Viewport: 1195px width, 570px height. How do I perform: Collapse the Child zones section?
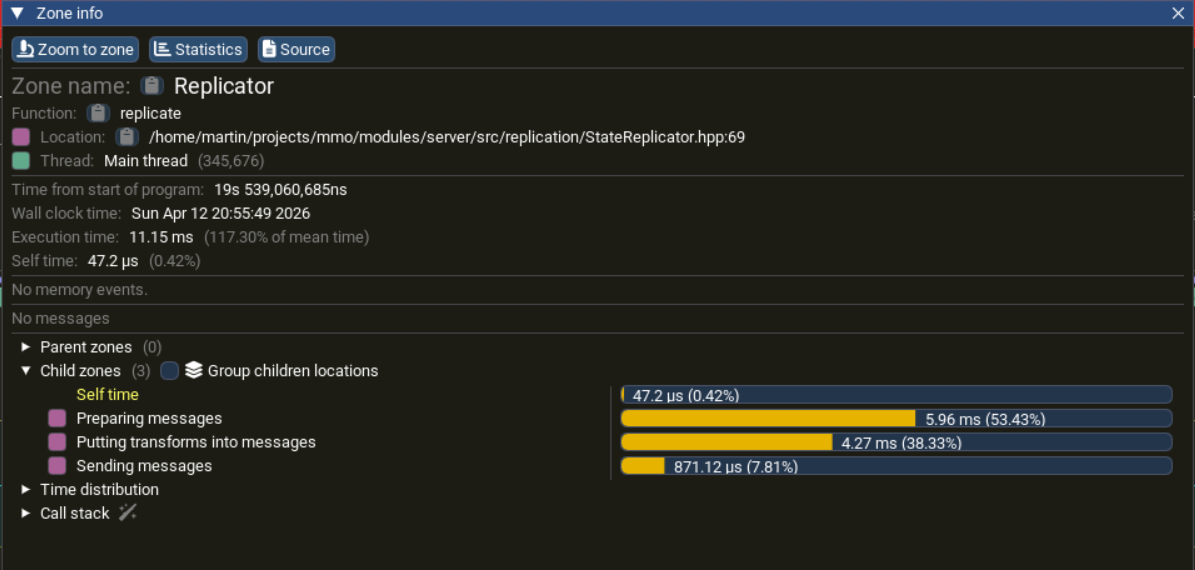click(x=26, y=371)
